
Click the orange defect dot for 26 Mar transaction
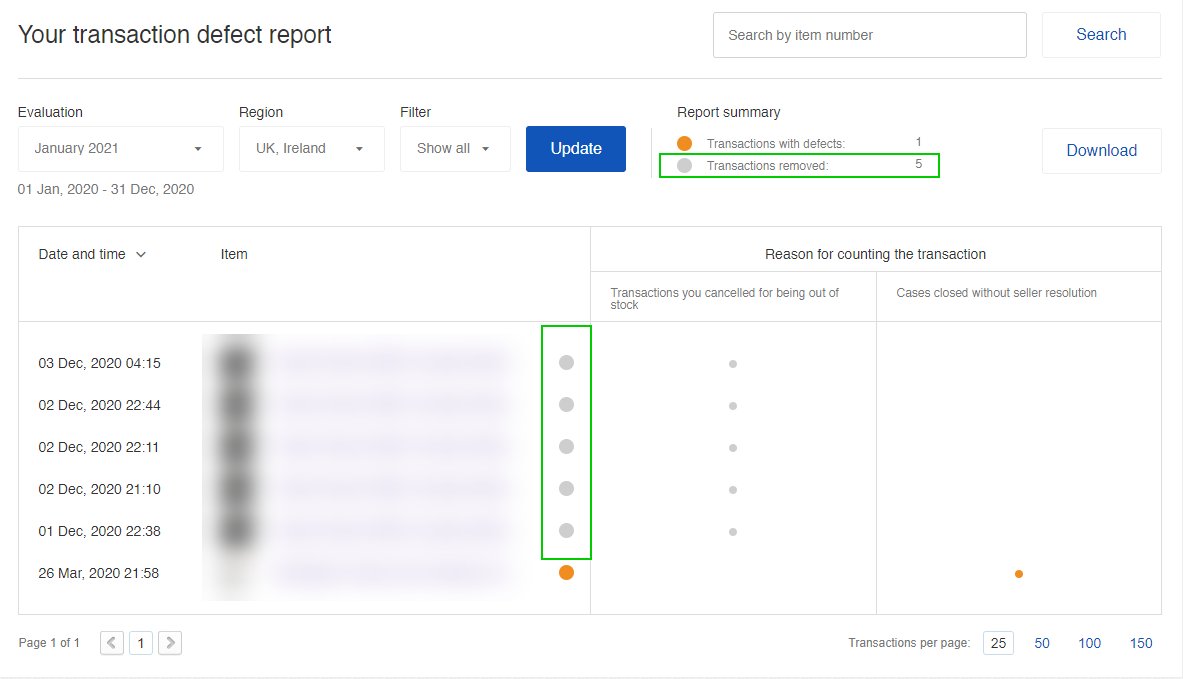point(566,573)
